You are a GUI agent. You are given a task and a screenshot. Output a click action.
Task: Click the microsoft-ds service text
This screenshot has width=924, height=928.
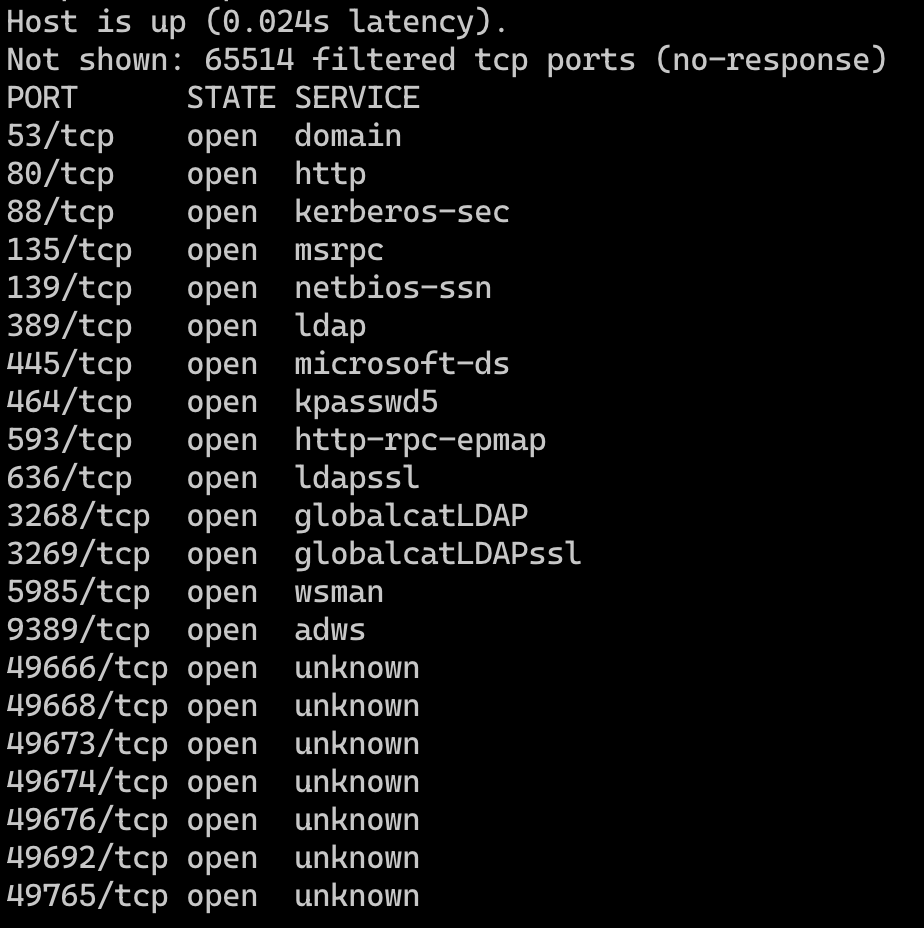(402, 364)
